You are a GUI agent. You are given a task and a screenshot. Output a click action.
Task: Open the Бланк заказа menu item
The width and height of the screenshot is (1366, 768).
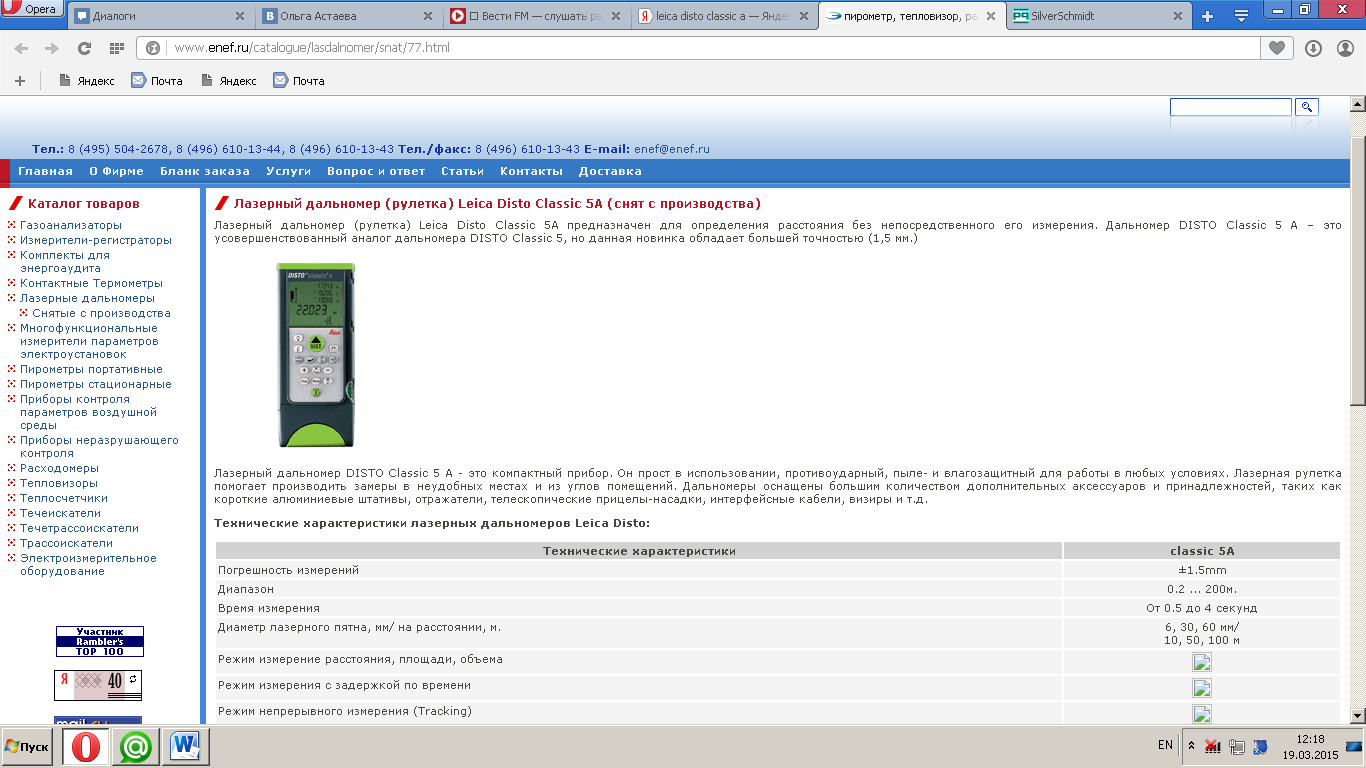pyautogui.click(x=205, y=171)
